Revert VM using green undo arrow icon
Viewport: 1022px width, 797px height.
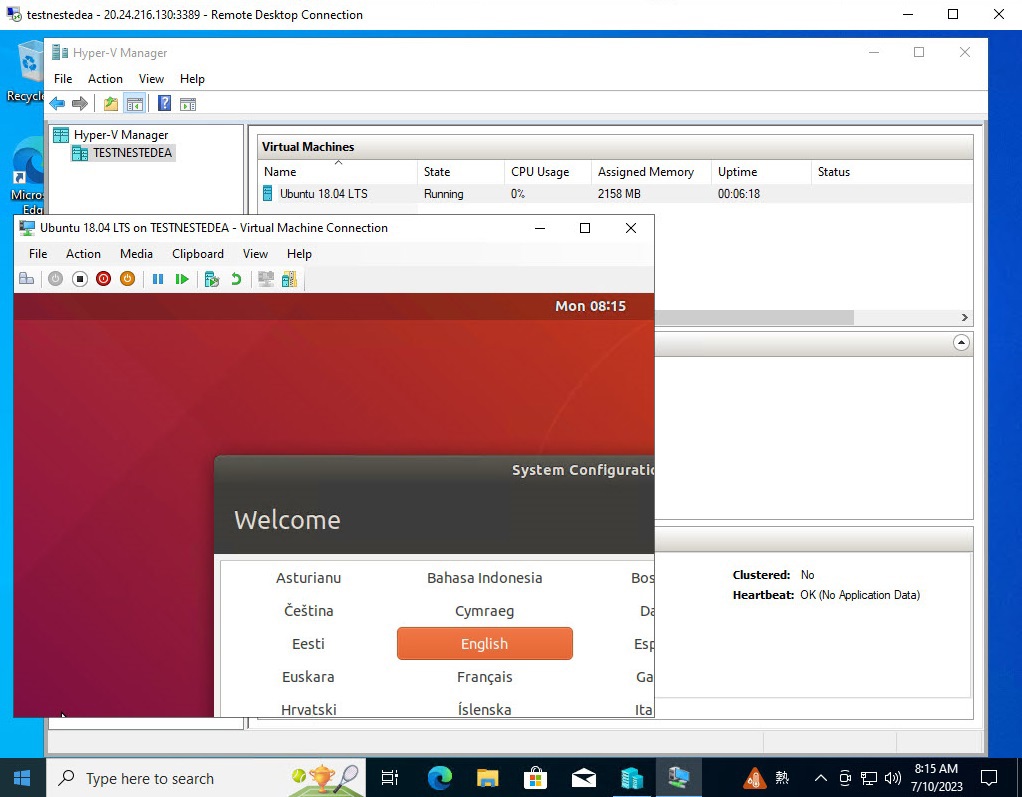click(236, 279)
